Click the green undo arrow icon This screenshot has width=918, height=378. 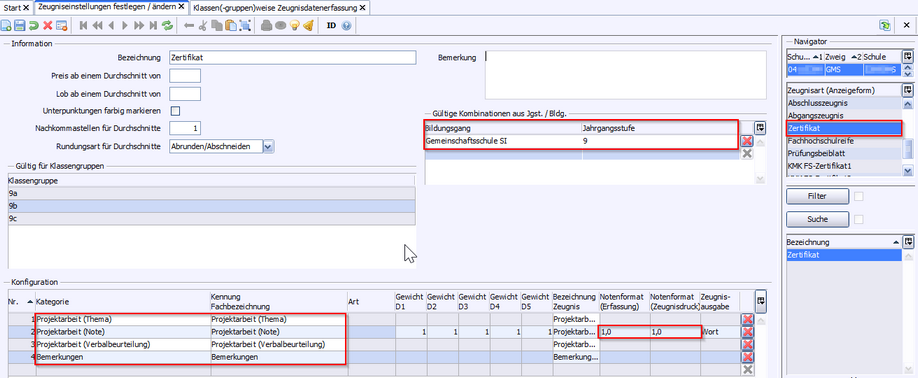[34, 25]
